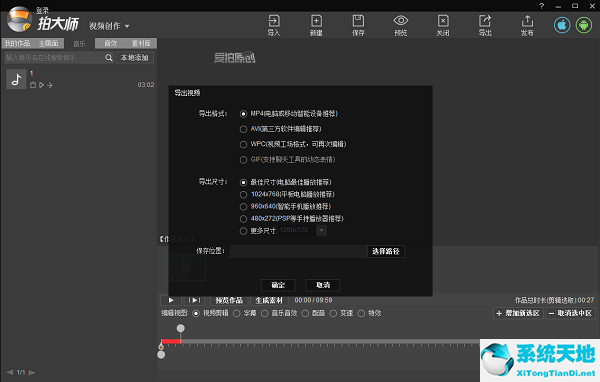This screenshot has height=382, width=600.
Task: Click the 发布 publish upload icon
Action: [527, 25]
